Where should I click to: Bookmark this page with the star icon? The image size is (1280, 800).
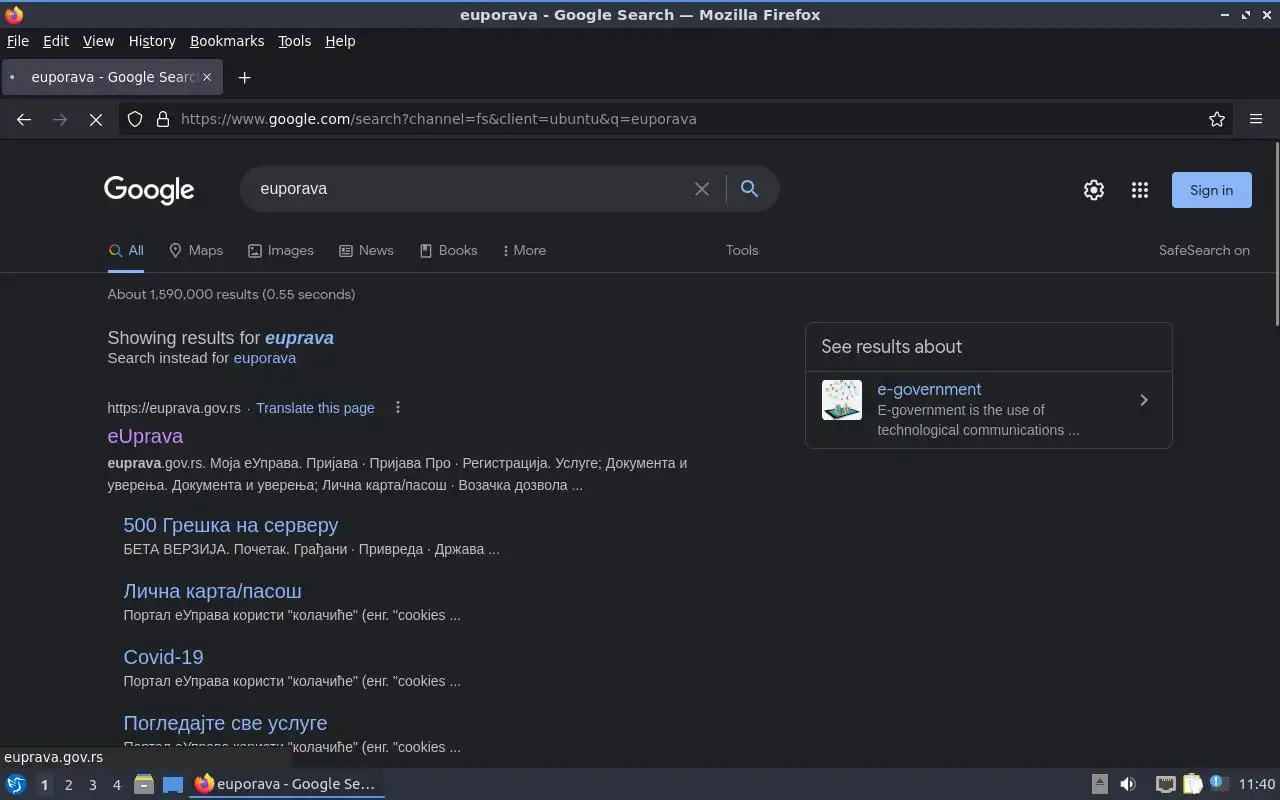(x=1217, y=119)
